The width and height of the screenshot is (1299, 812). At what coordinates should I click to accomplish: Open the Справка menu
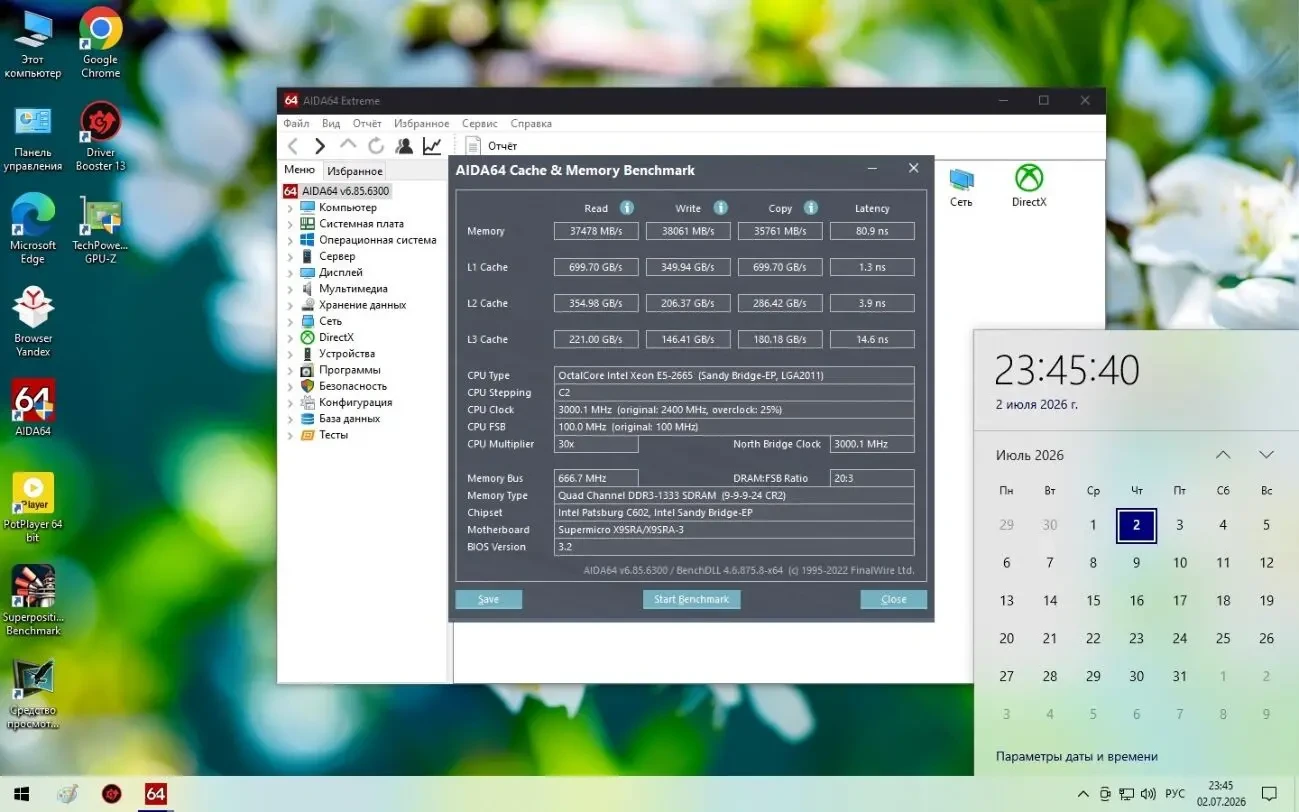point(531,123)
